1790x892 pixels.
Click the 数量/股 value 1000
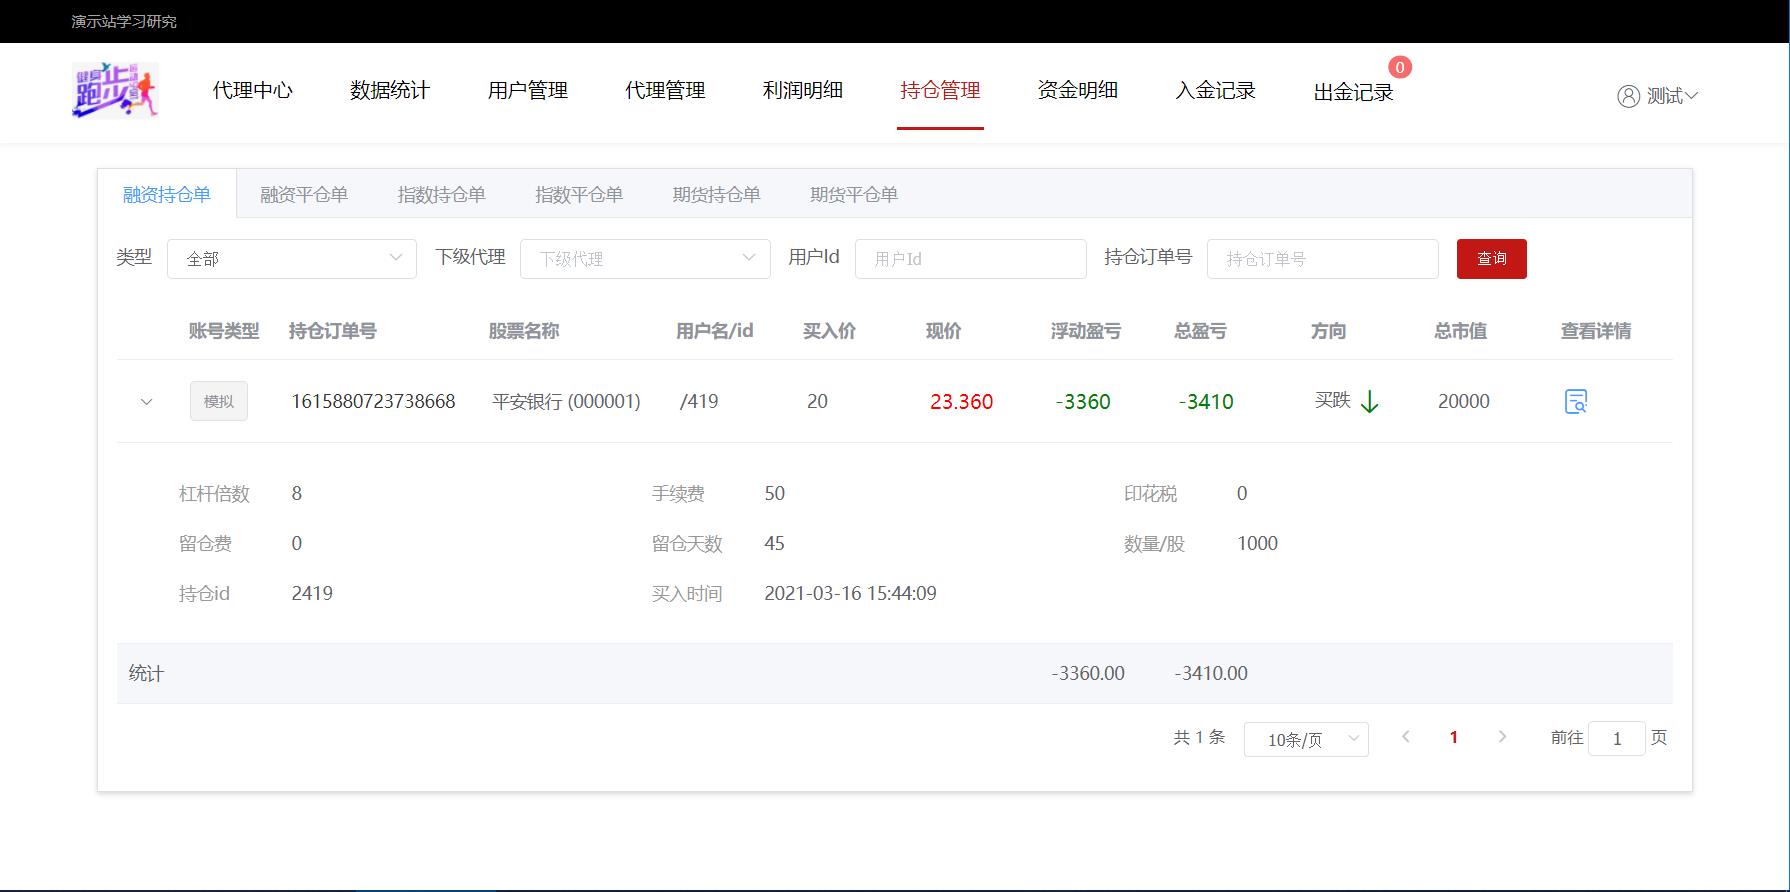point(1257,543)
